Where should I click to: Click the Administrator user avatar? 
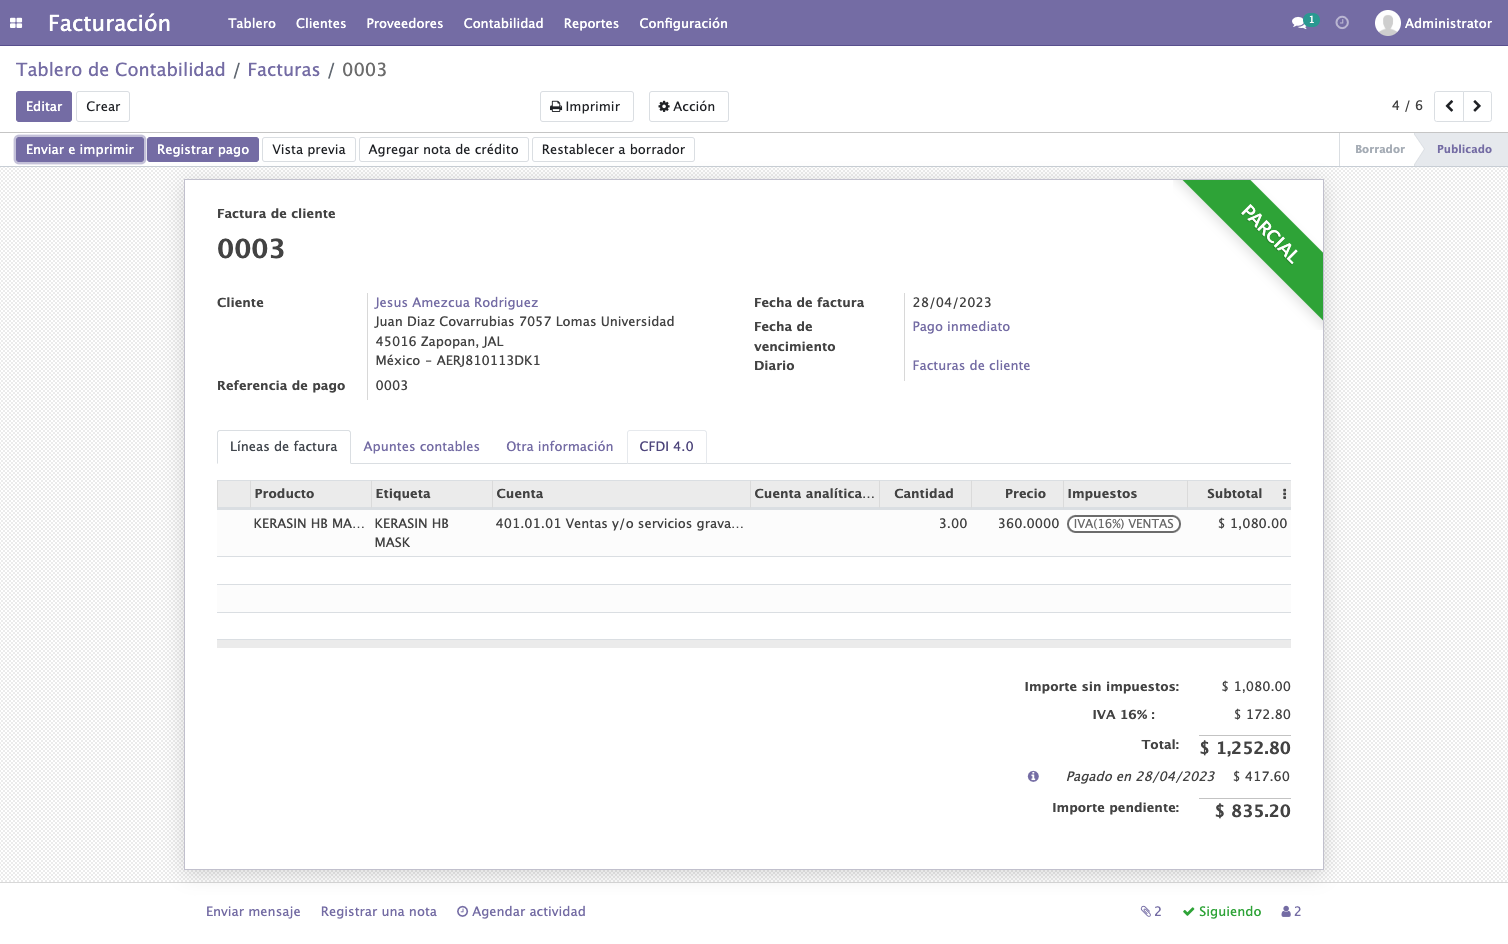coord(1387,23)
